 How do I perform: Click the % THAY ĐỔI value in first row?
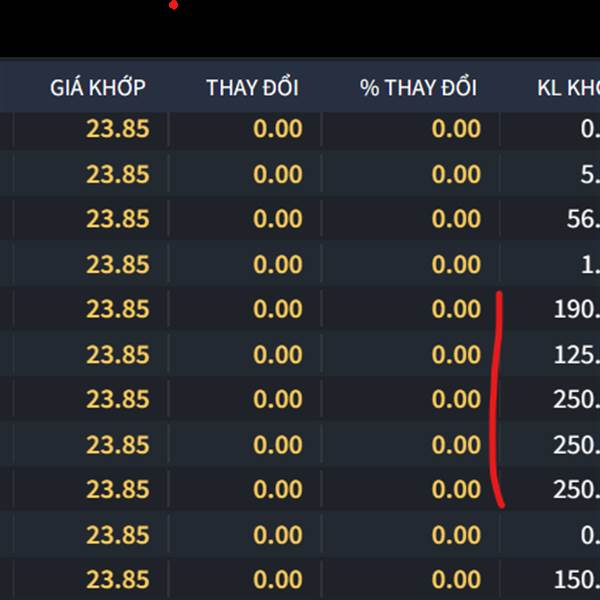point(456,129)
